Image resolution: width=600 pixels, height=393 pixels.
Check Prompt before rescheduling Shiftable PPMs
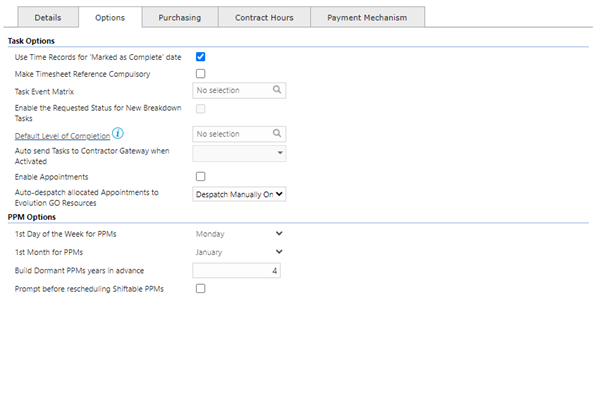tap(201, 289)
